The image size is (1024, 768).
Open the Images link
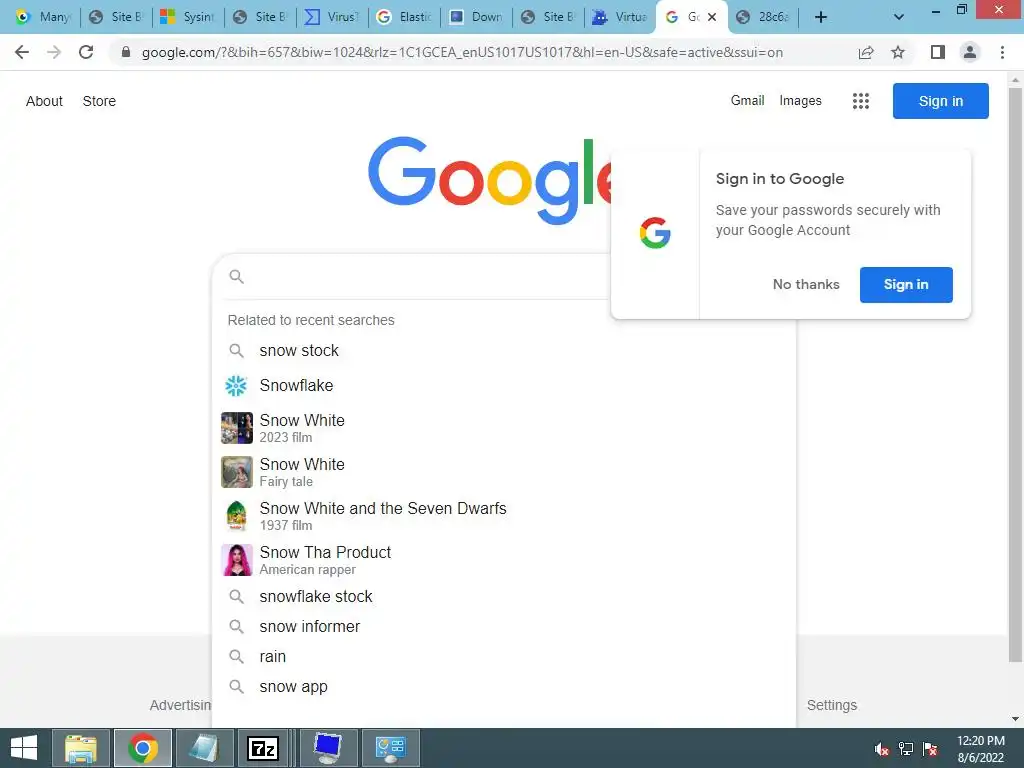(800, 101)
